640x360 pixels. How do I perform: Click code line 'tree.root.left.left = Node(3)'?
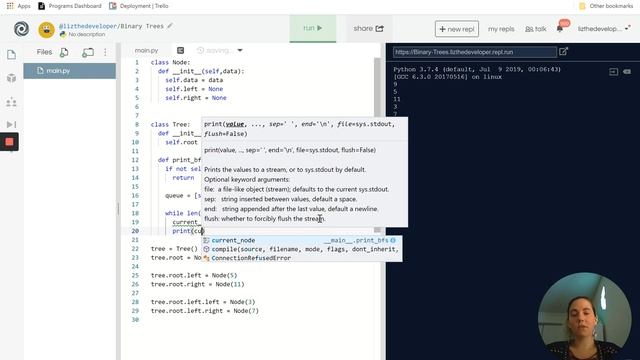coord(203,302)
